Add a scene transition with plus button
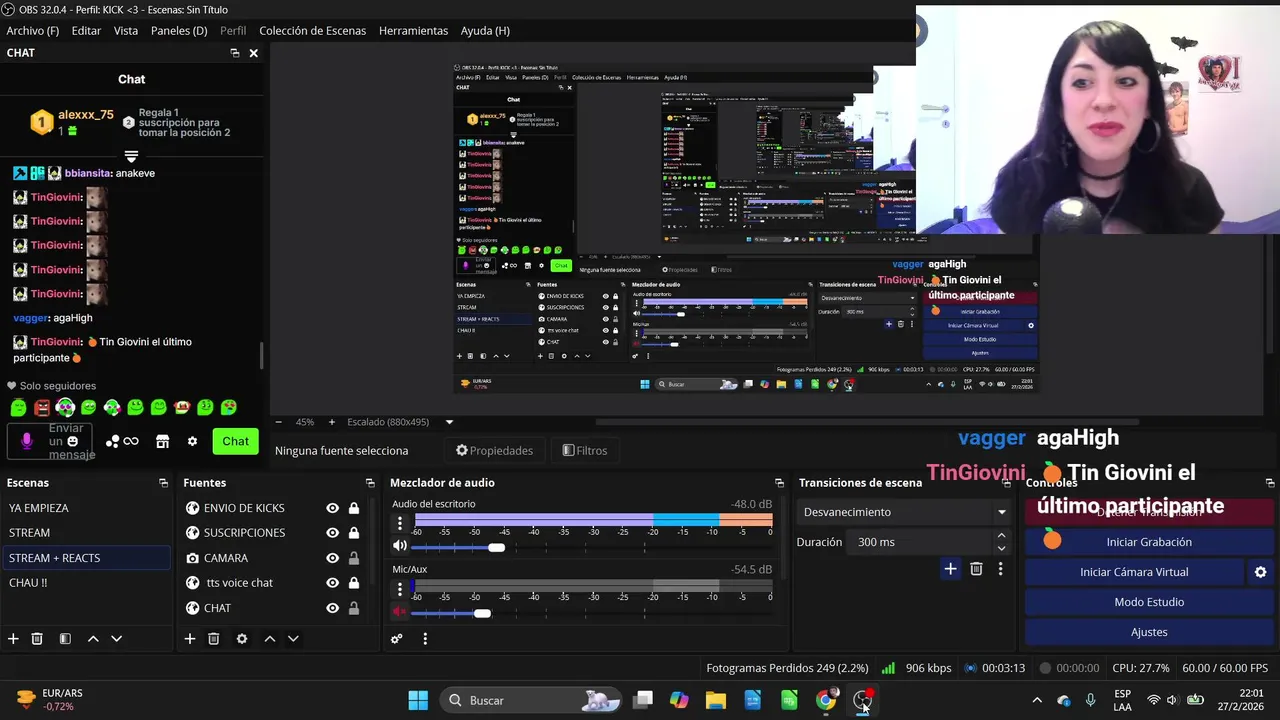This screenshot has width=1280, height=720. coord(950,569)
